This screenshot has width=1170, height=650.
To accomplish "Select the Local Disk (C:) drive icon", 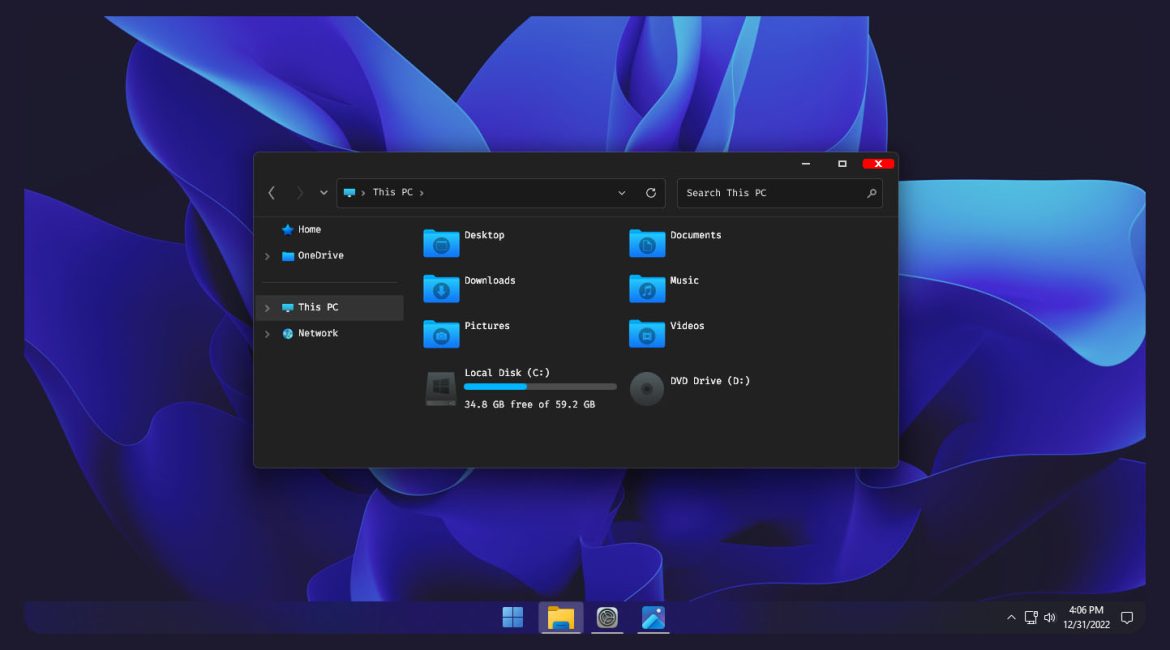I will pos(441,389).
